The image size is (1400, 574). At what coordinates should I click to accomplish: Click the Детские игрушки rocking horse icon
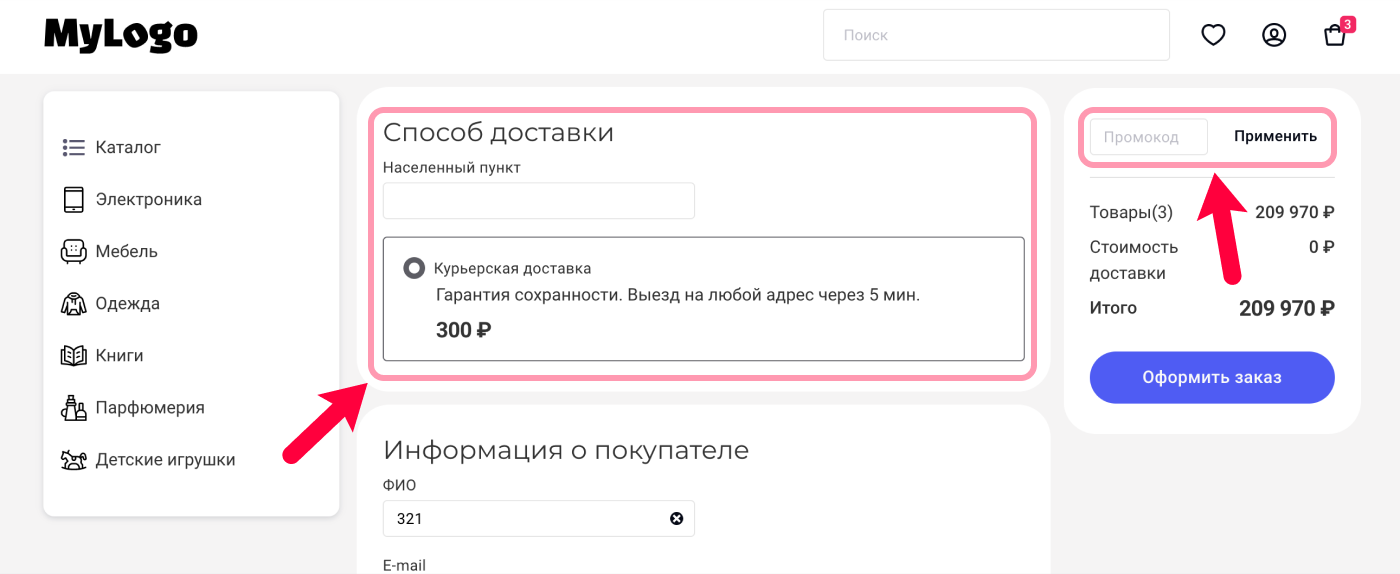click(73, 459)
